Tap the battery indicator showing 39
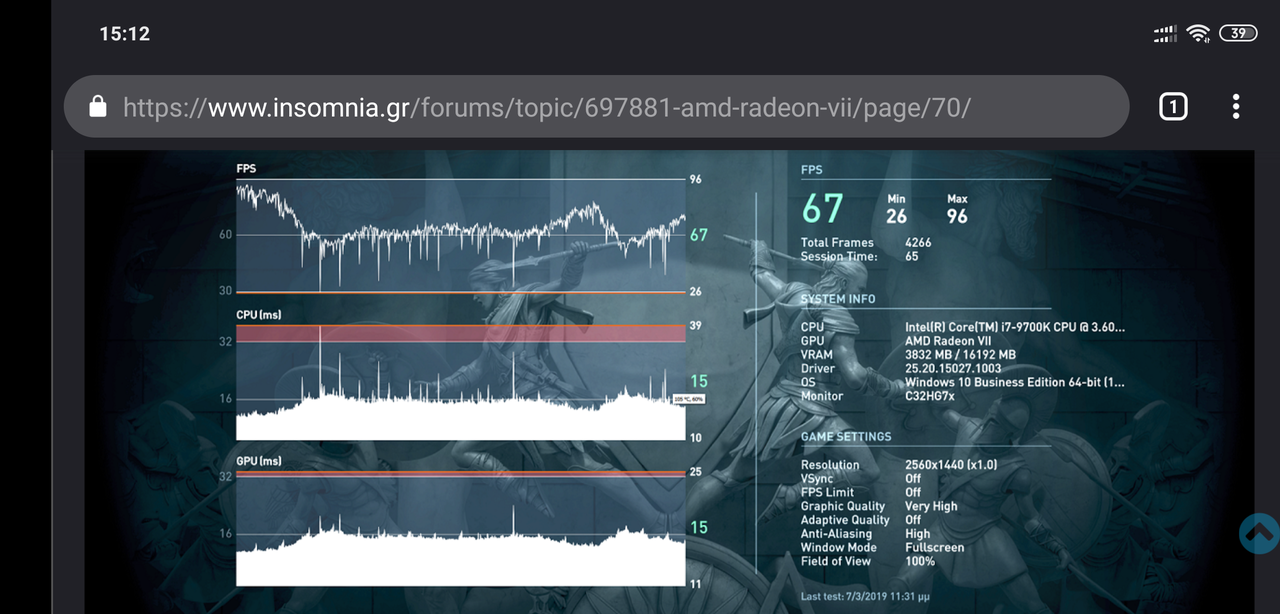This screenshot has width=1280, height=614. coord(1238,33)
